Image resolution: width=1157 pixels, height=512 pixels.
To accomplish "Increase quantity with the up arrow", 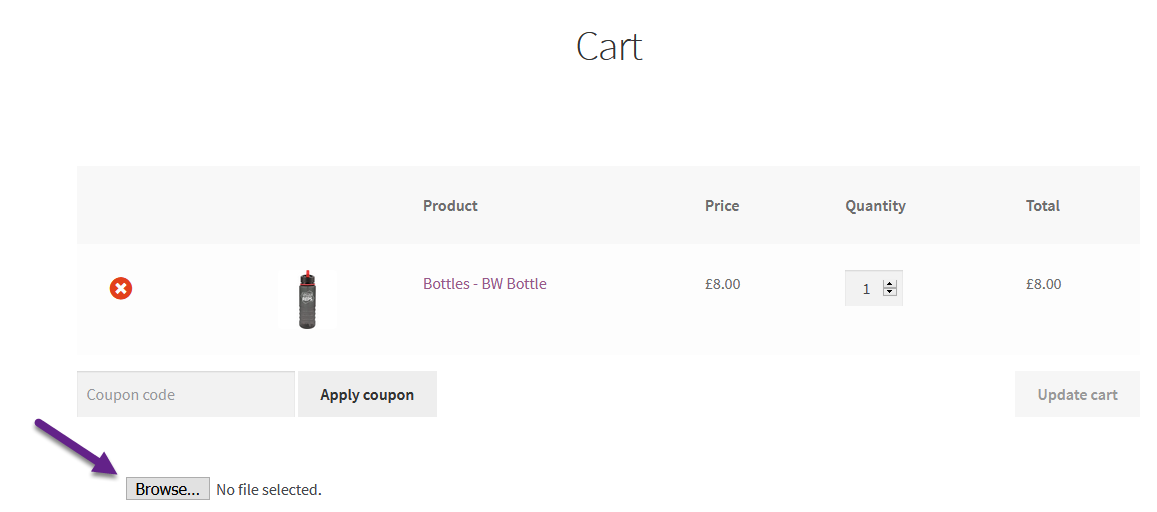I will (x=890, y=284).
